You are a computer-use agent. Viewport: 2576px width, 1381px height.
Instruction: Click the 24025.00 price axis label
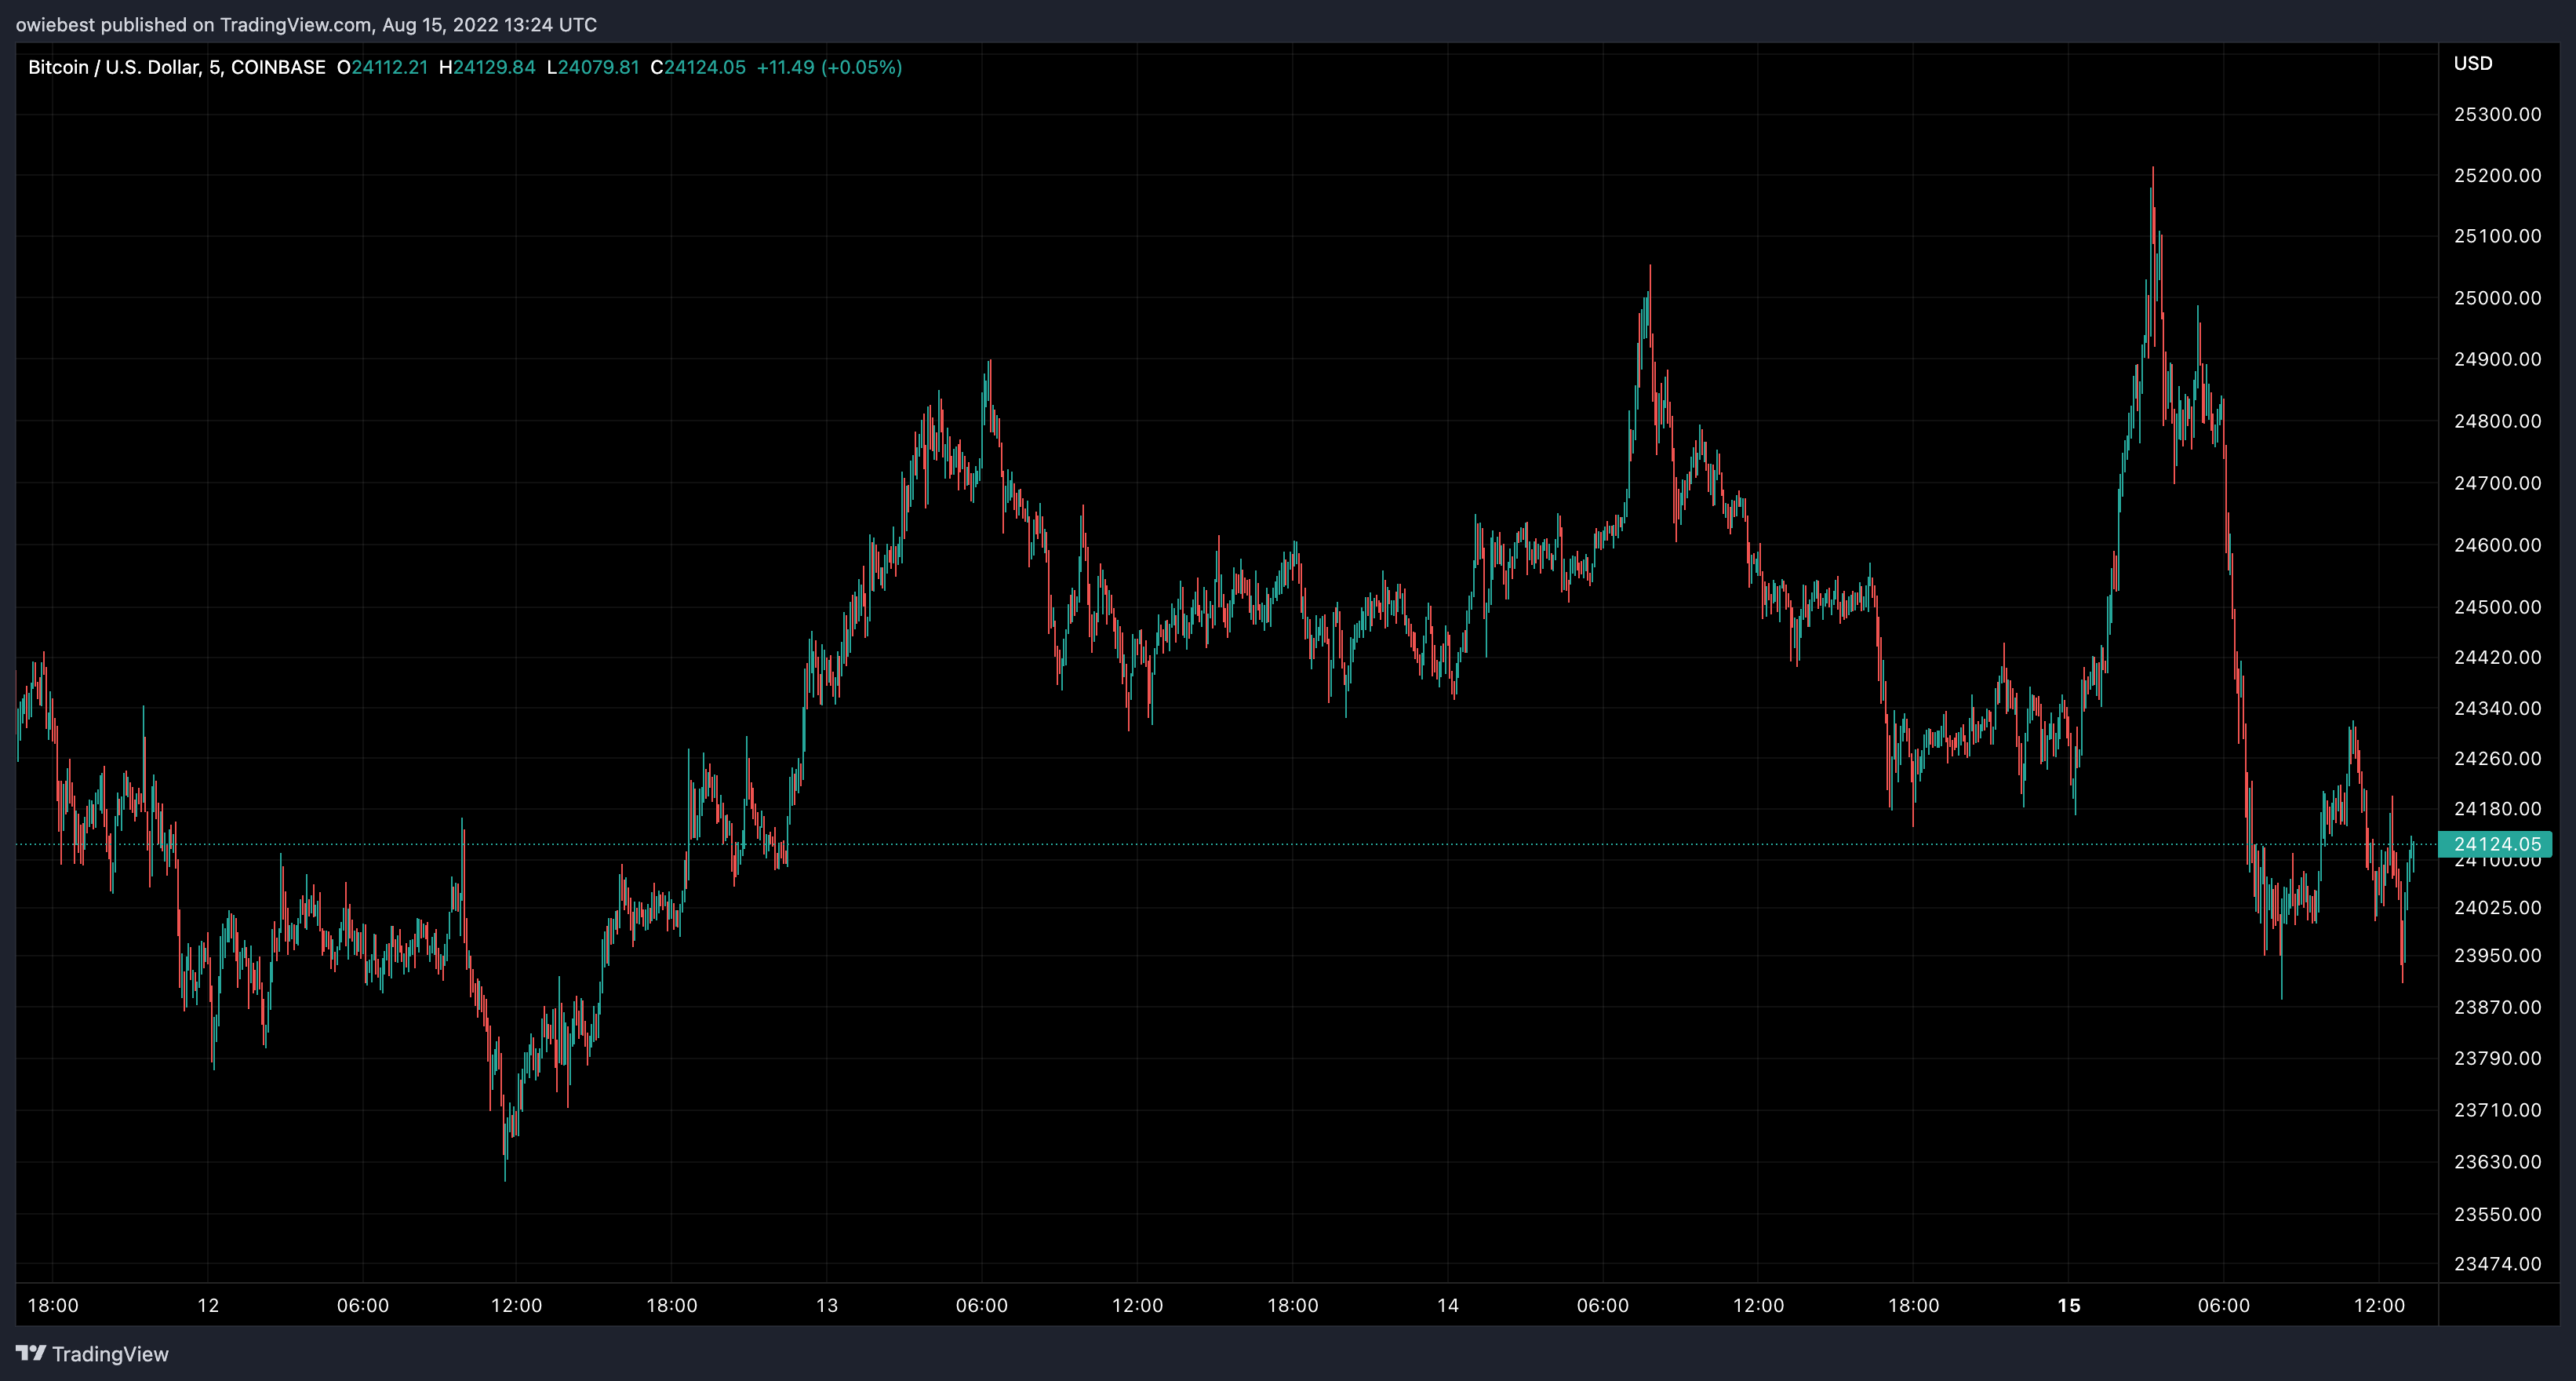(x=2497, y=907)
